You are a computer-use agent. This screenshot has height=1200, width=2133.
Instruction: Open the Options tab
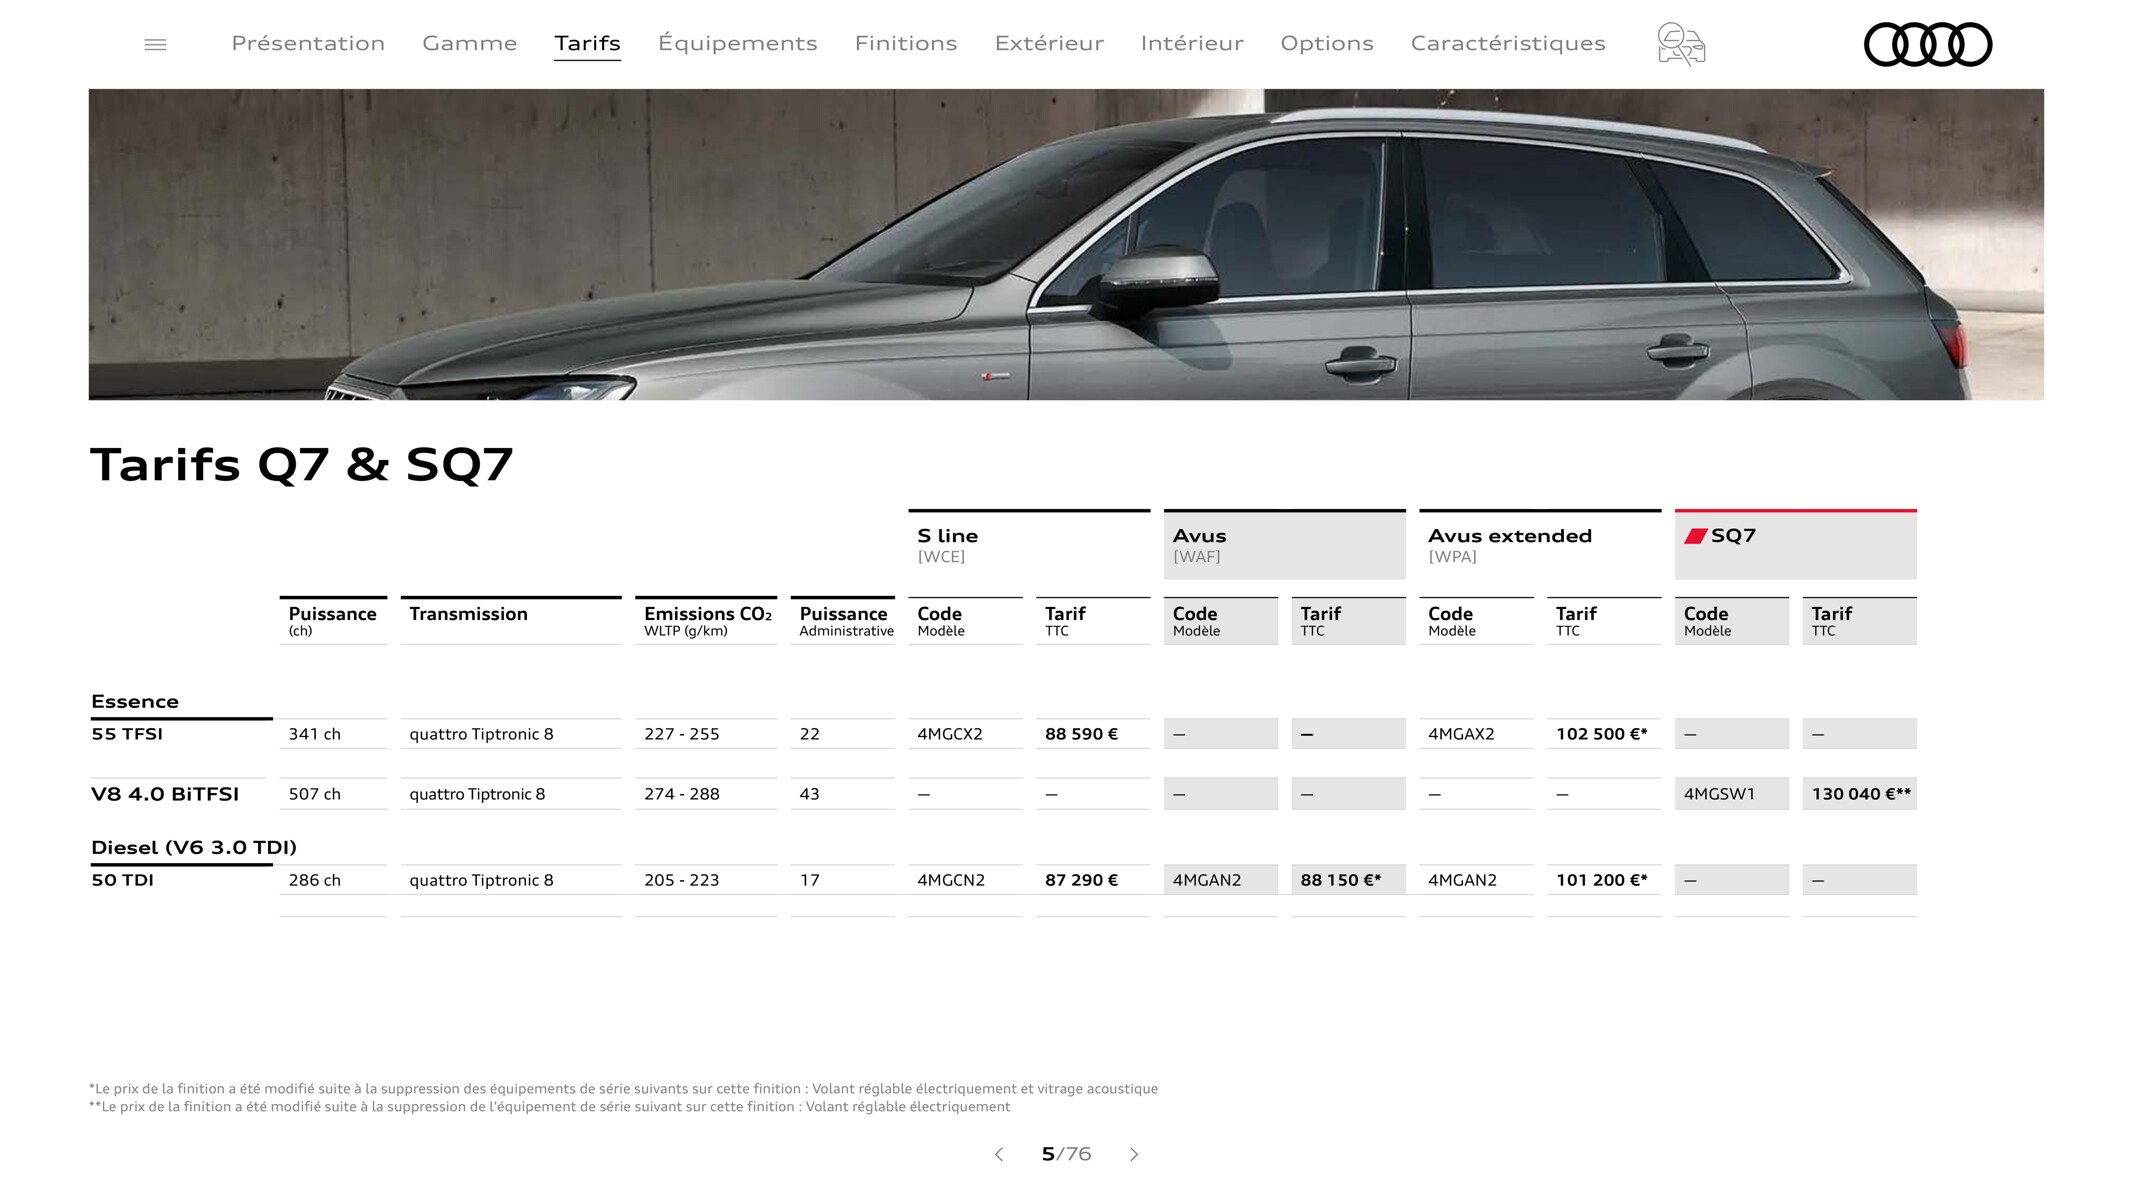tap(1327, 43)
